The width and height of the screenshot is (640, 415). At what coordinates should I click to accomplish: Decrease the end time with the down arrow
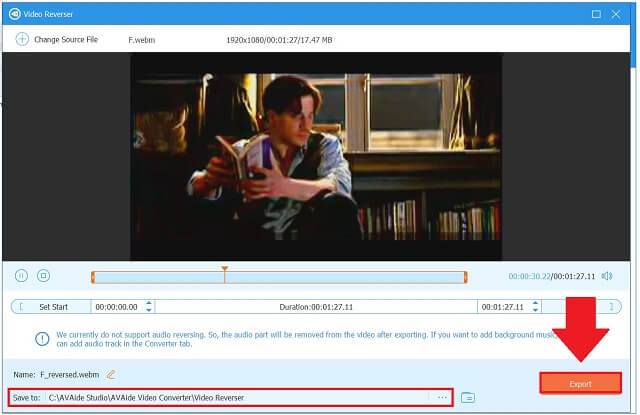pos(535,311)
